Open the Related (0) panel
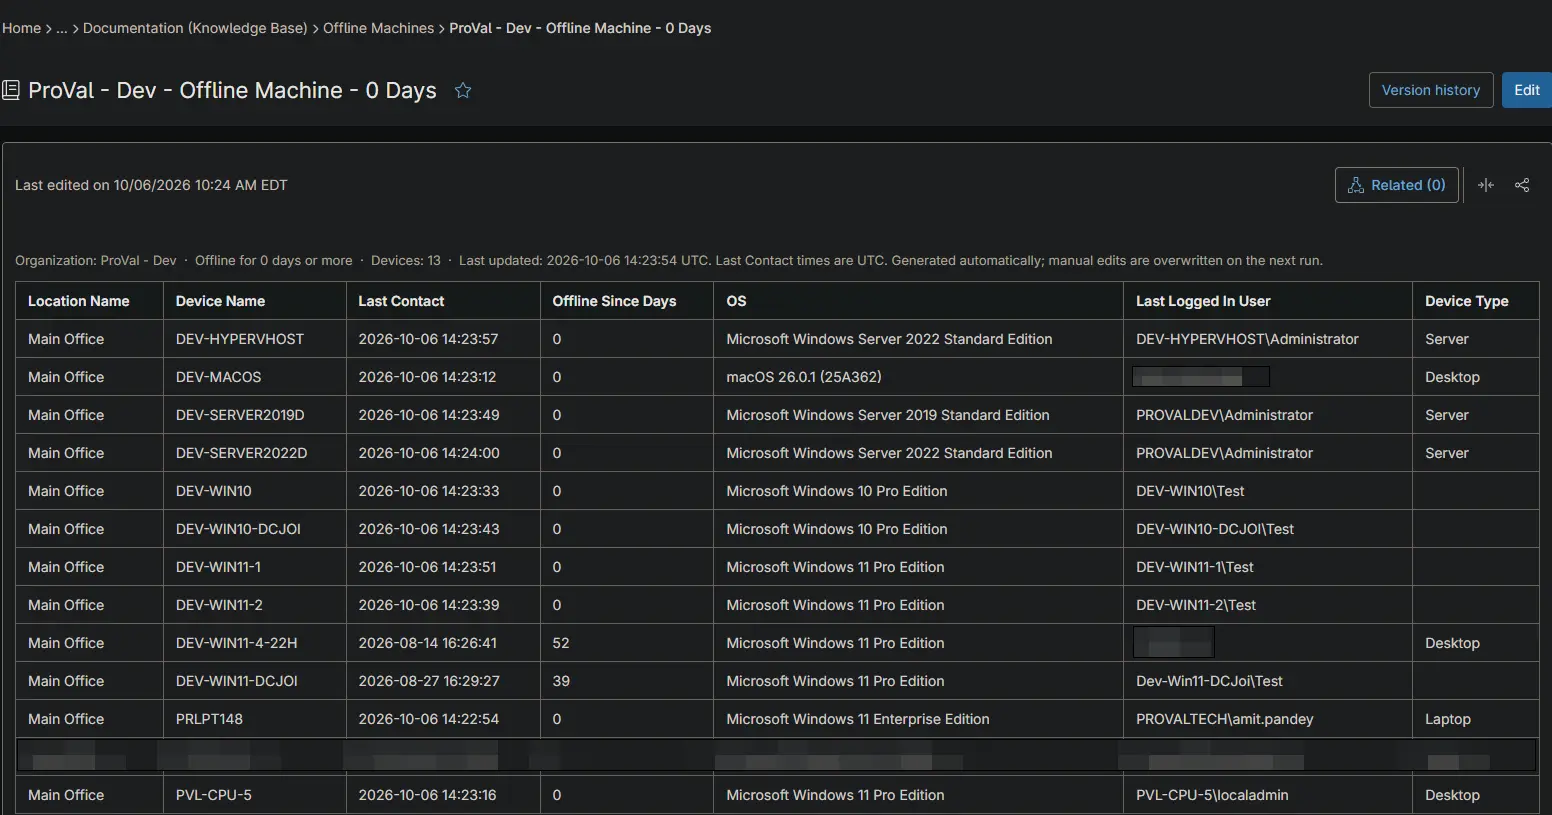 pos(1397,185)
